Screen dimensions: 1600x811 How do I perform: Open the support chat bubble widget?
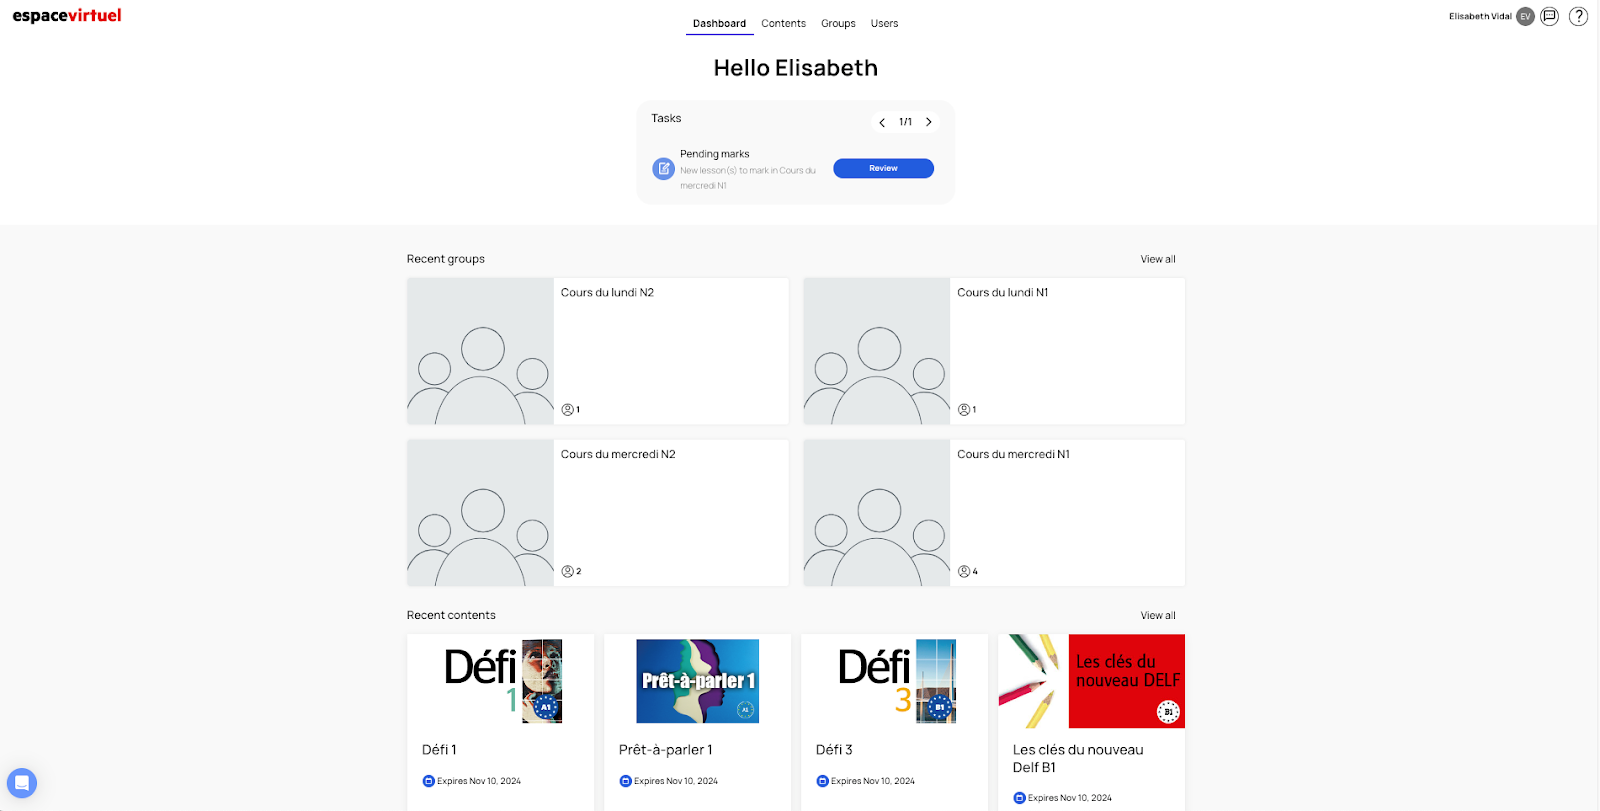[x=22, y=782]
